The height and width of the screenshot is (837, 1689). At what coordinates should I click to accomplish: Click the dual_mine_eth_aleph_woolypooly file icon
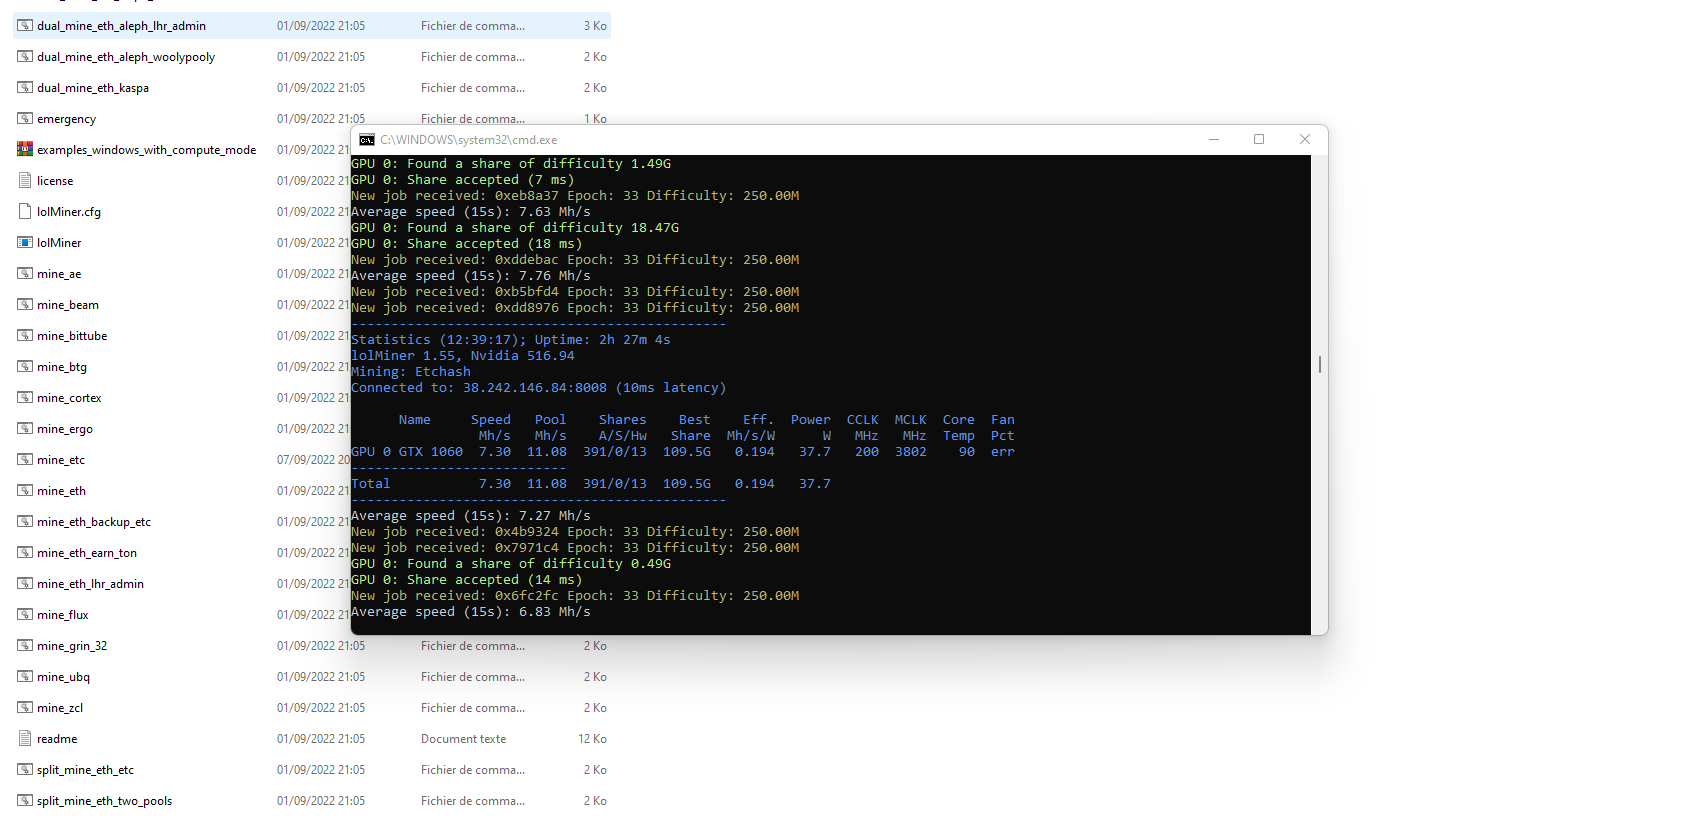click(25, 57)
